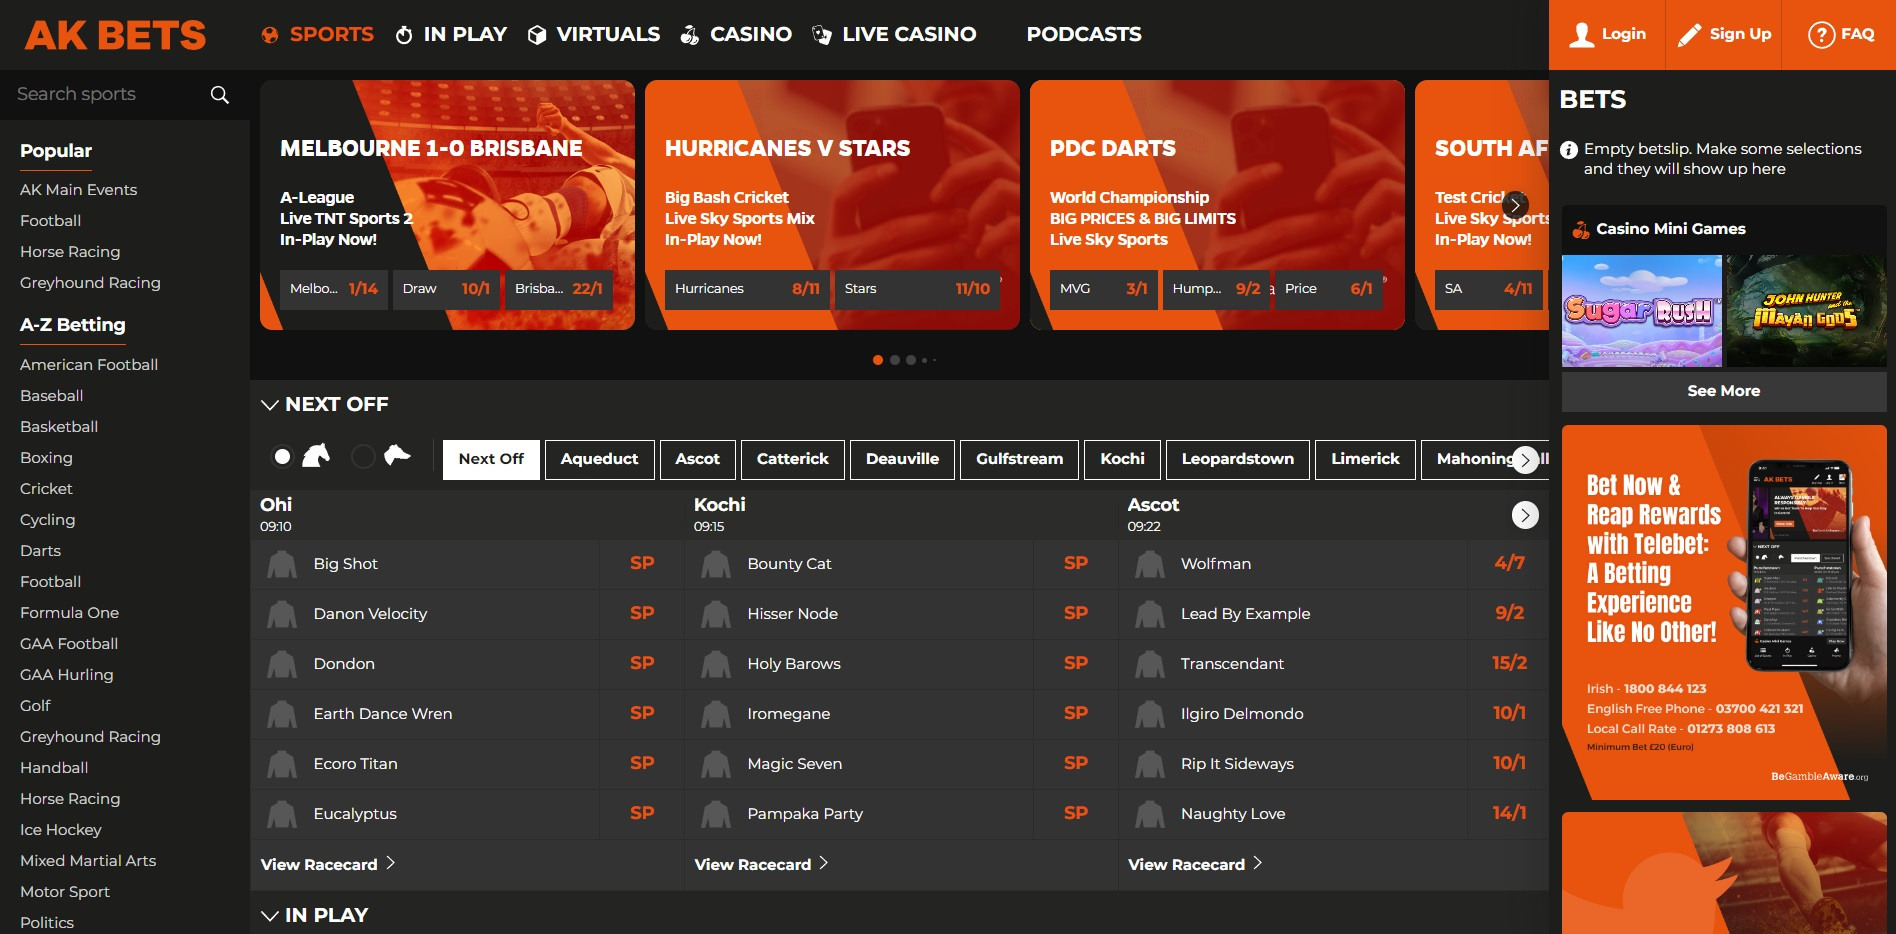This screenshot has width=1896, height=934.
Task: Collapse the IN PLAY section chevron
Action: coord(268,915)
